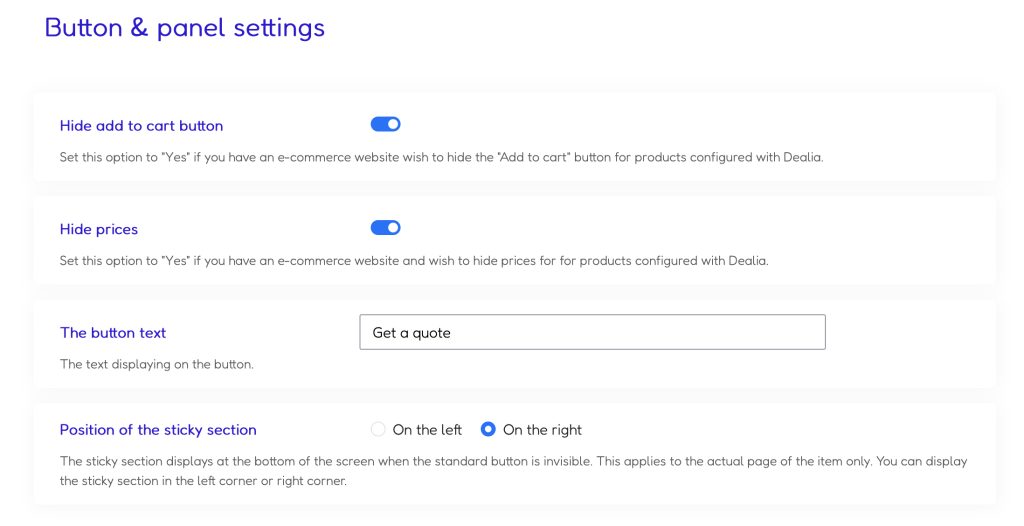Click 'The button text' setting label
This screenshot has height=526, width=1024.
click(113, 333)
